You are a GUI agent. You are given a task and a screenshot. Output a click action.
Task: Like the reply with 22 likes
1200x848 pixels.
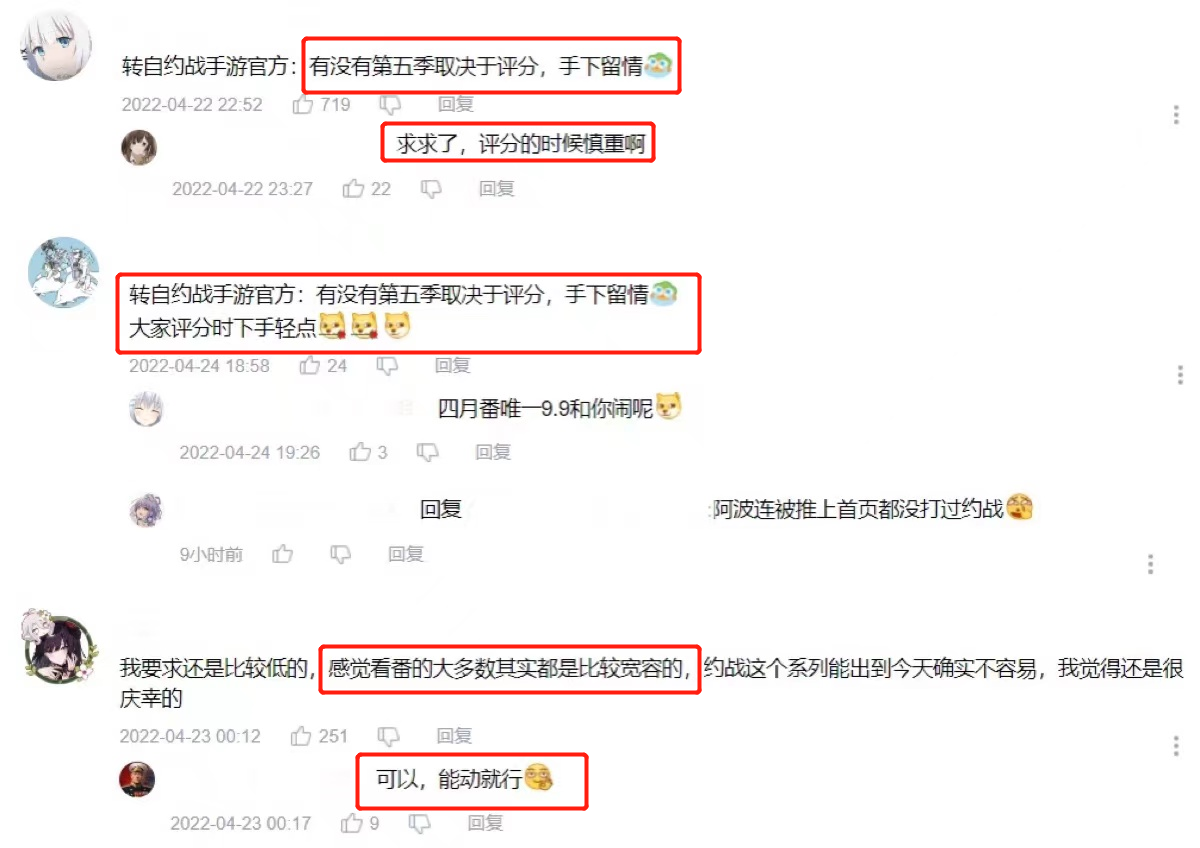(353, 188)
